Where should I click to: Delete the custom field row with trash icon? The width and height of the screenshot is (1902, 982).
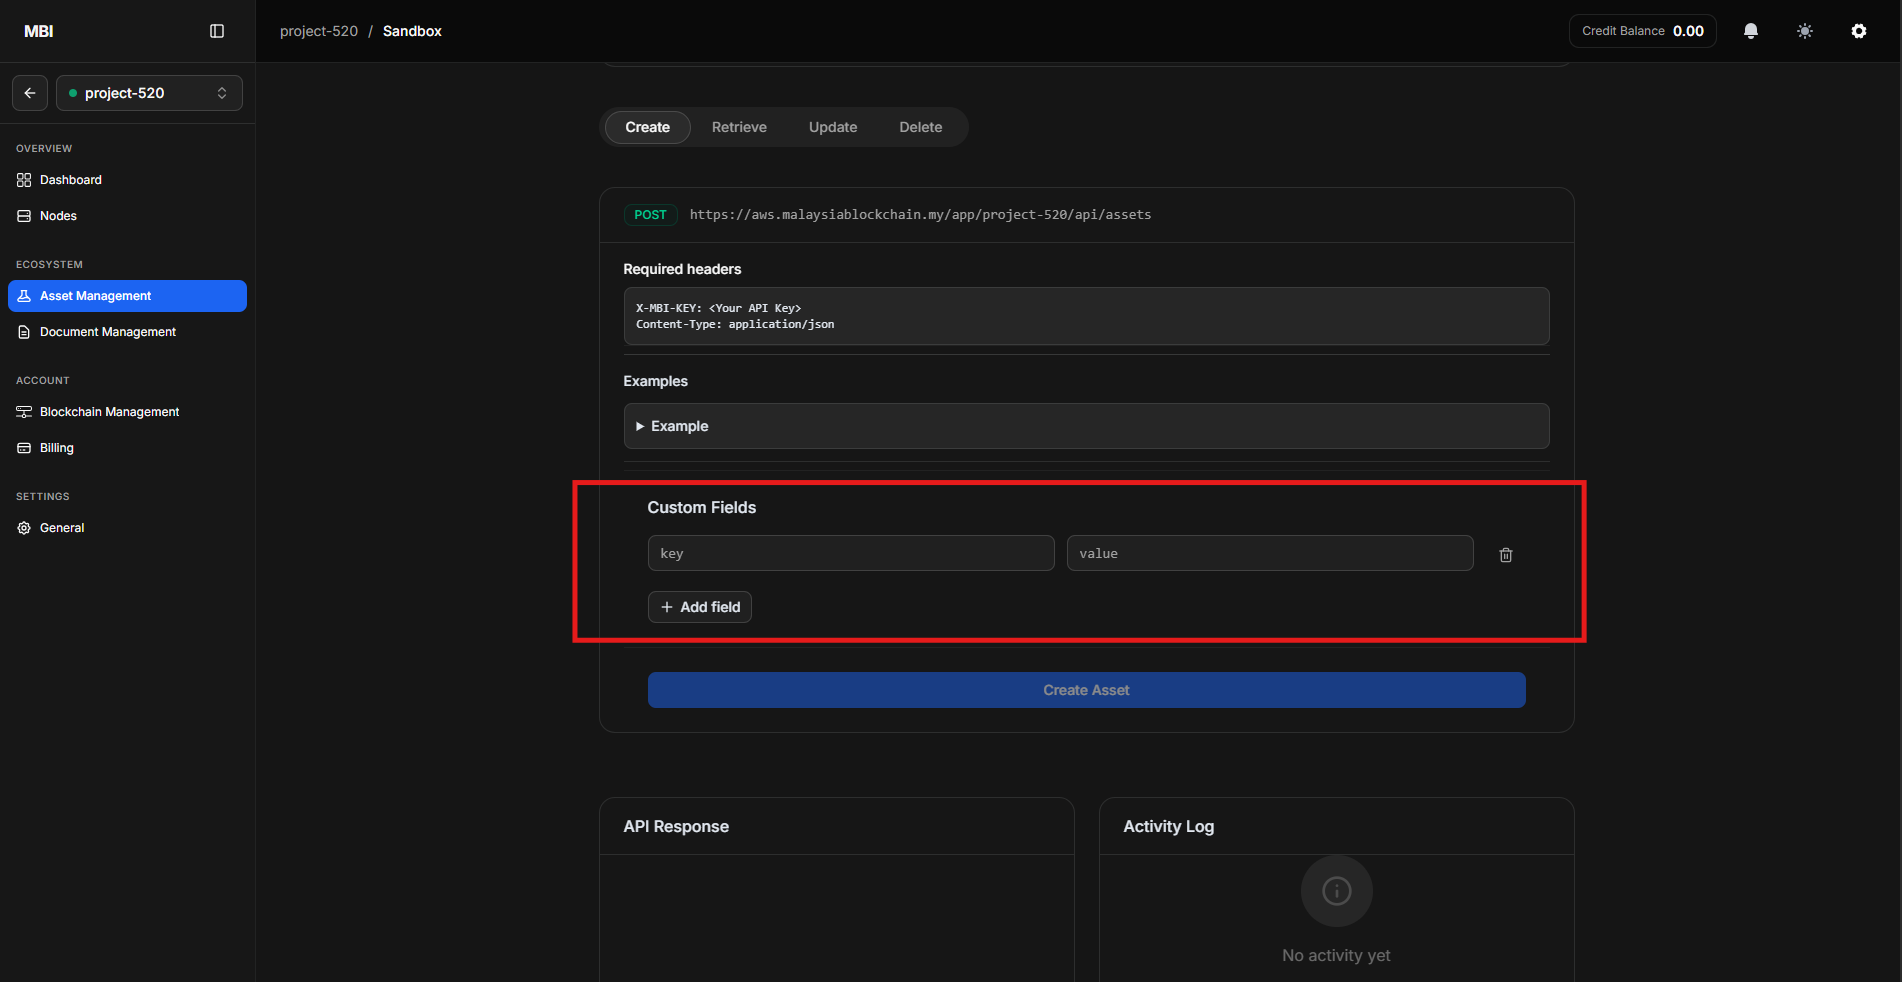coord(1506,554)
